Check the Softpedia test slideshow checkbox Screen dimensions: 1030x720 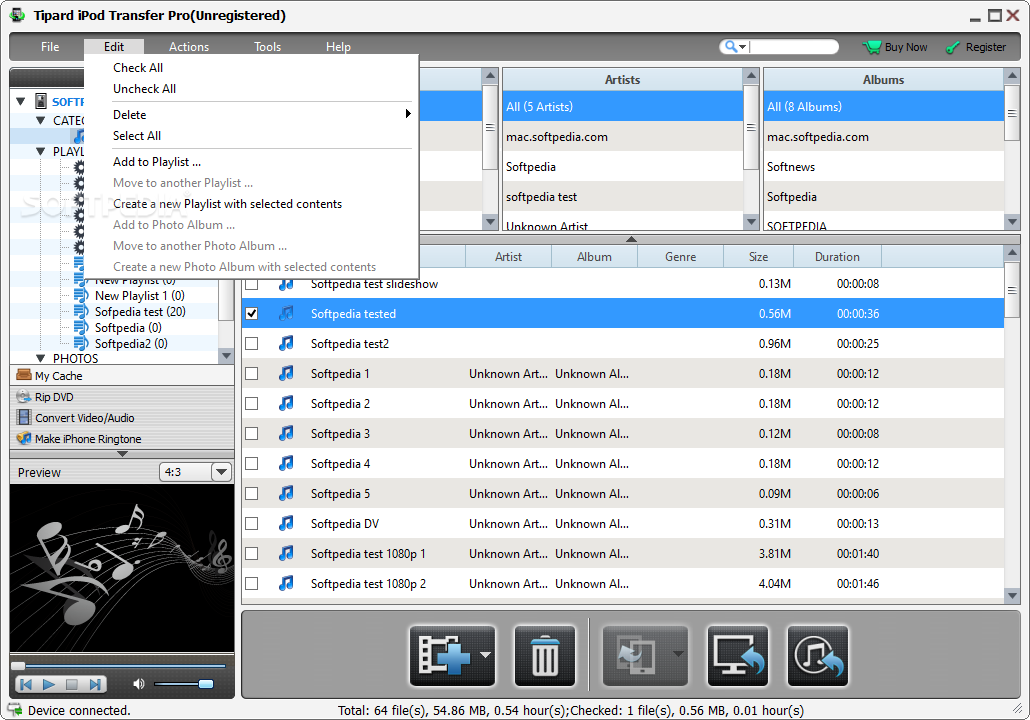tap(252, 284)
